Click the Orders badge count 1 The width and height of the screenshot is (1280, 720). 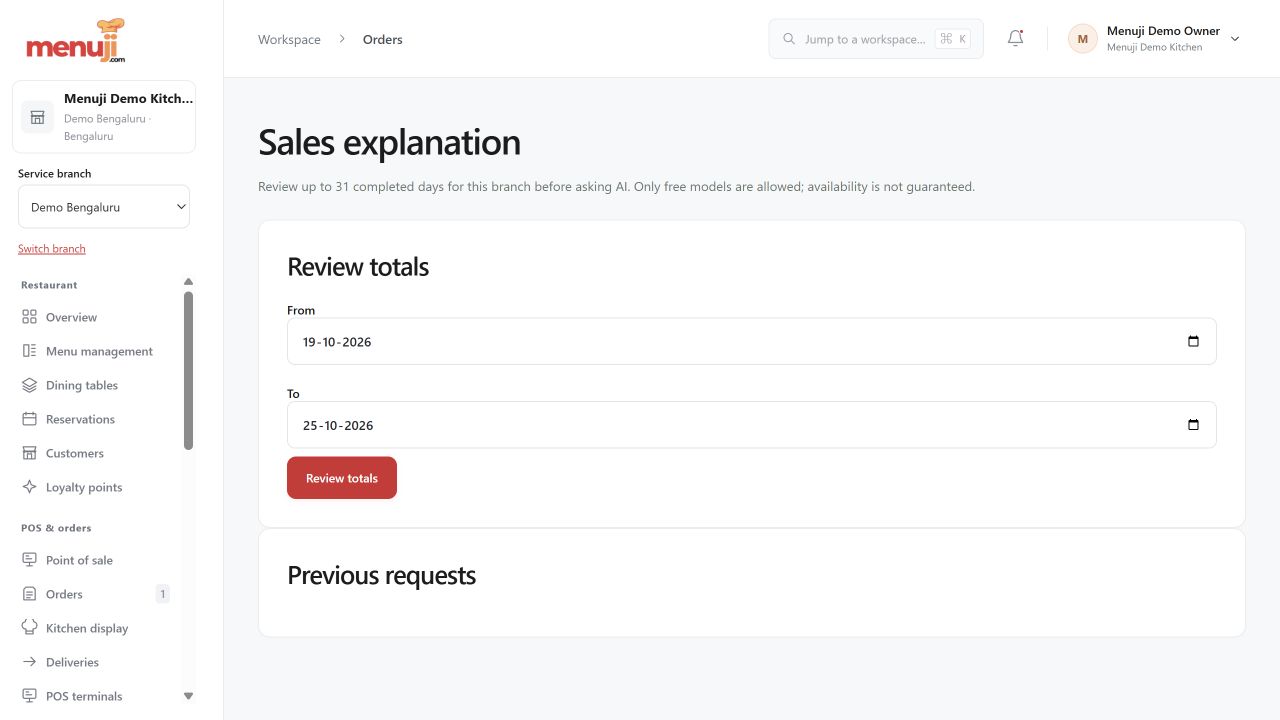pyautogui.click(x=162, y=594)
